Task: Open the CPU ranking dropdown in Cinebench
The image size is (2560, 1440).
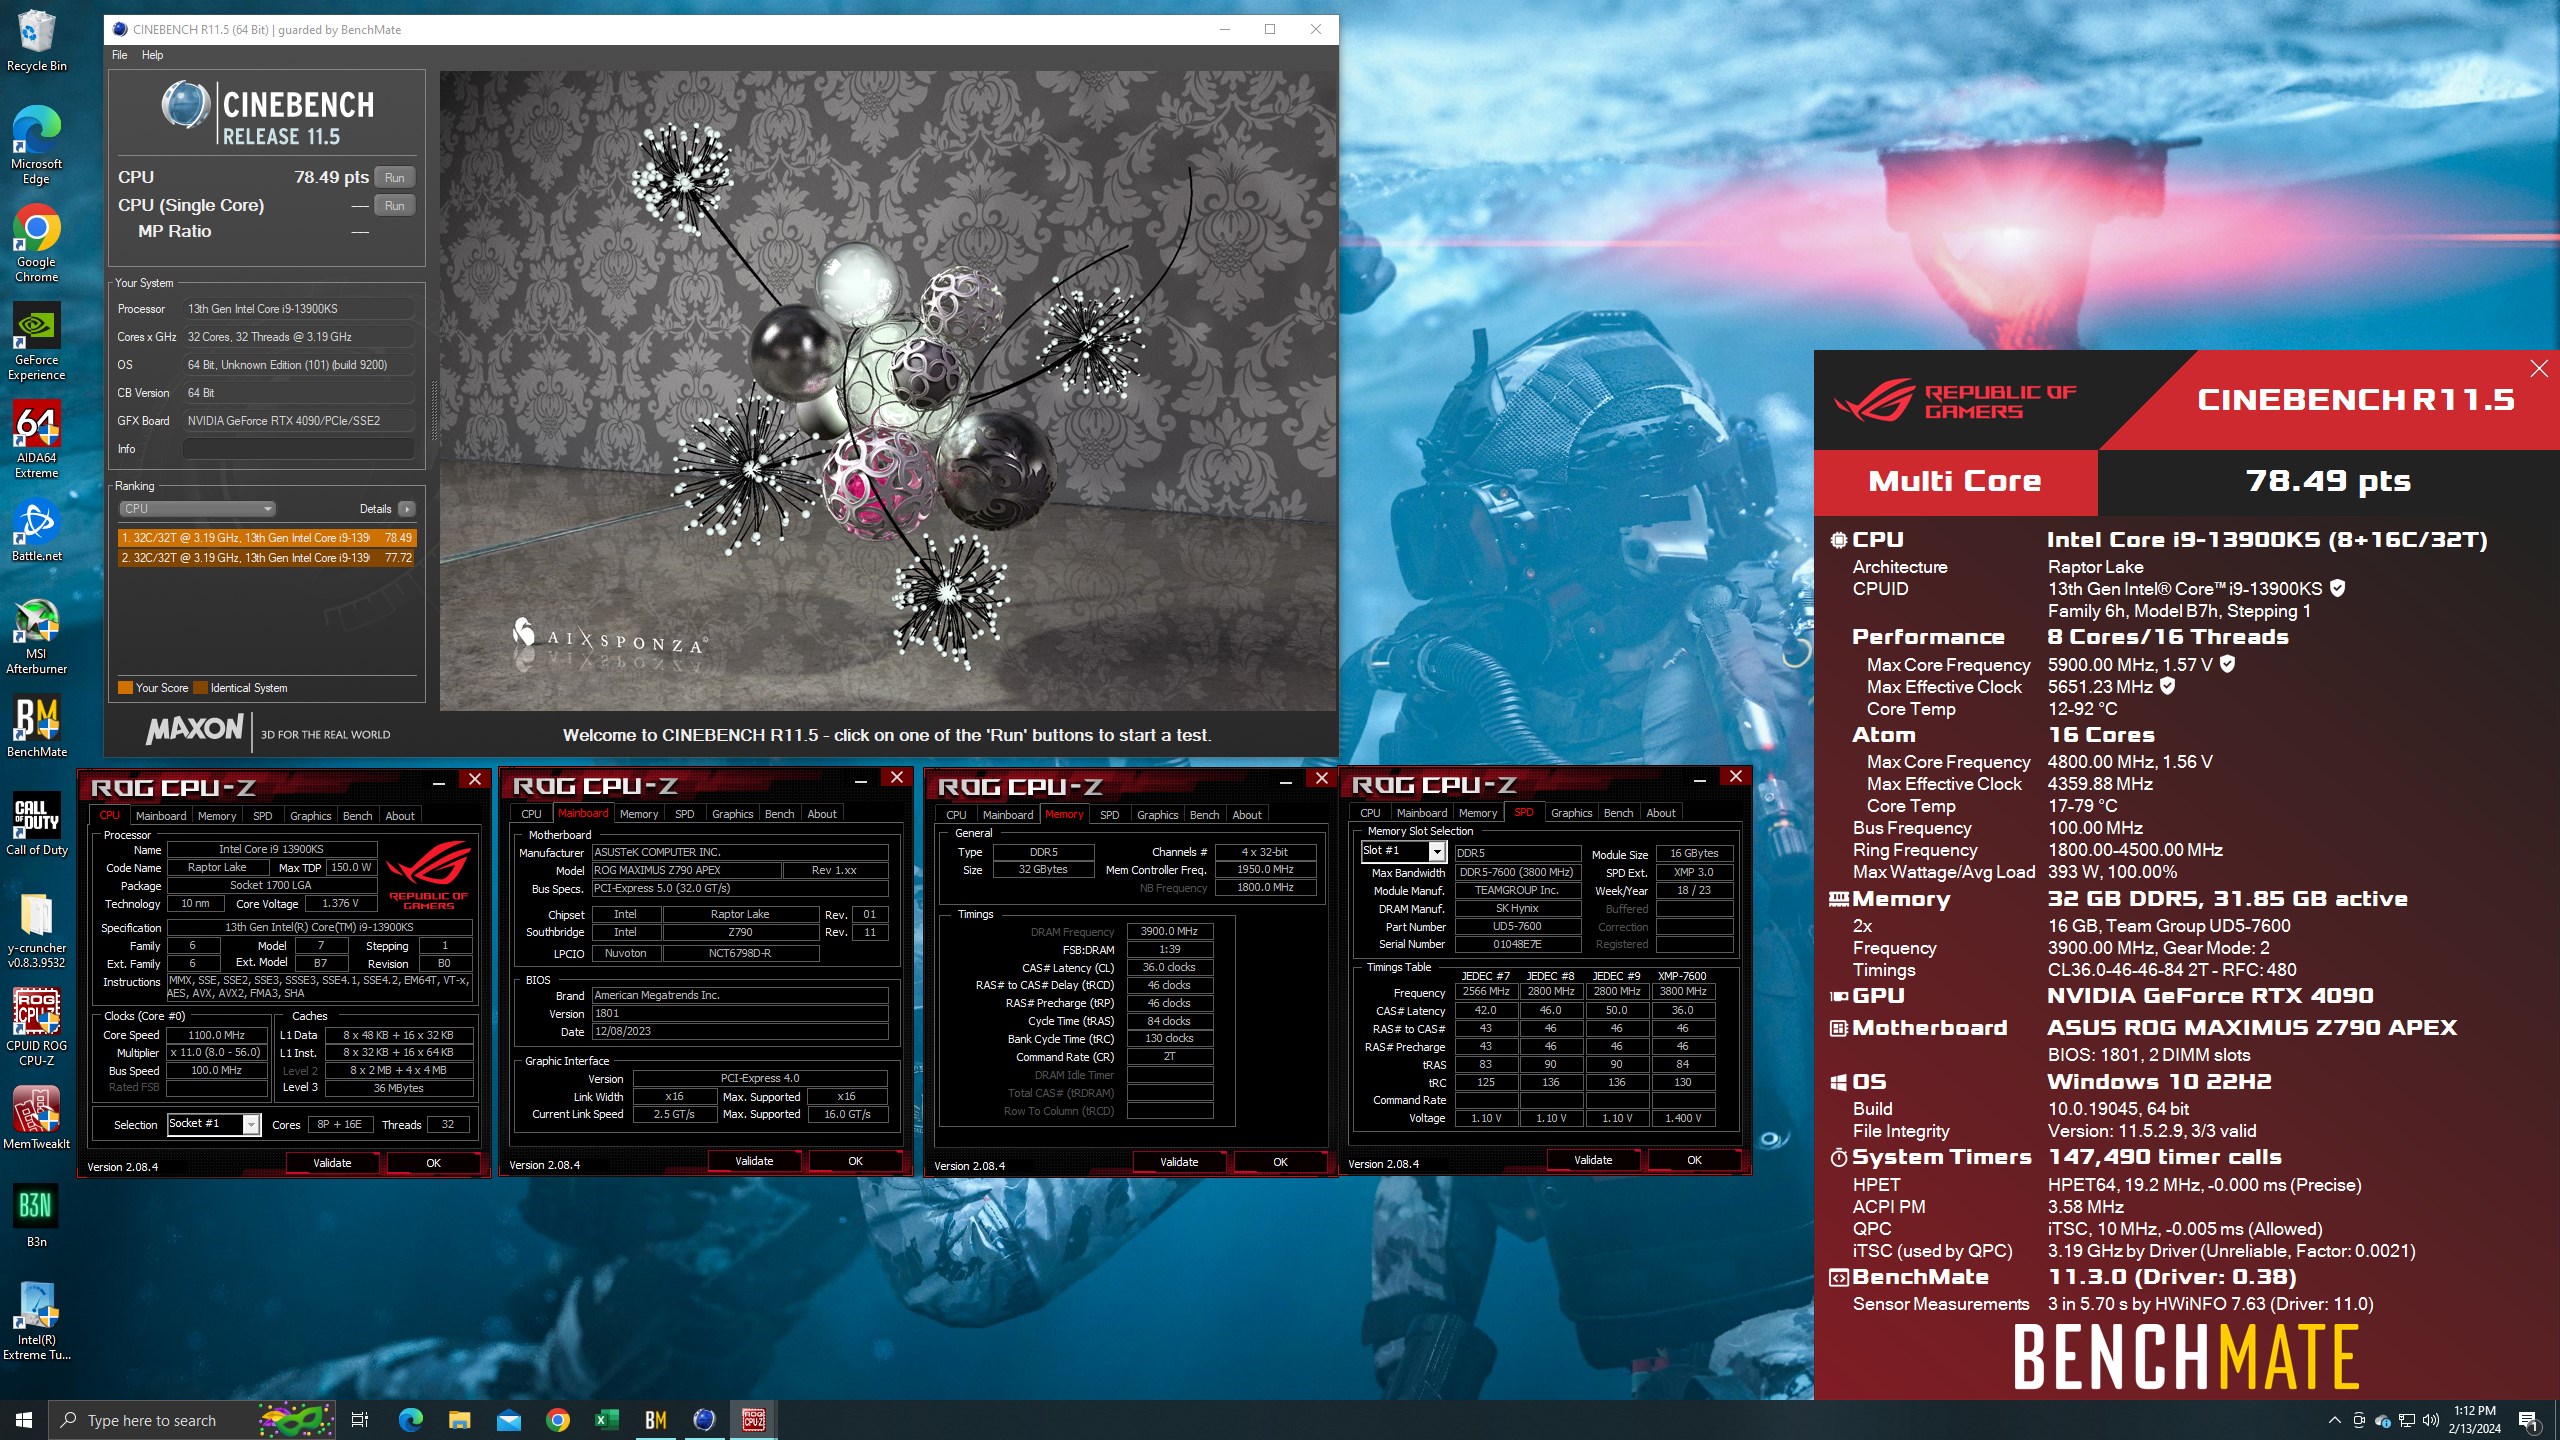Action: coord(197,509)
